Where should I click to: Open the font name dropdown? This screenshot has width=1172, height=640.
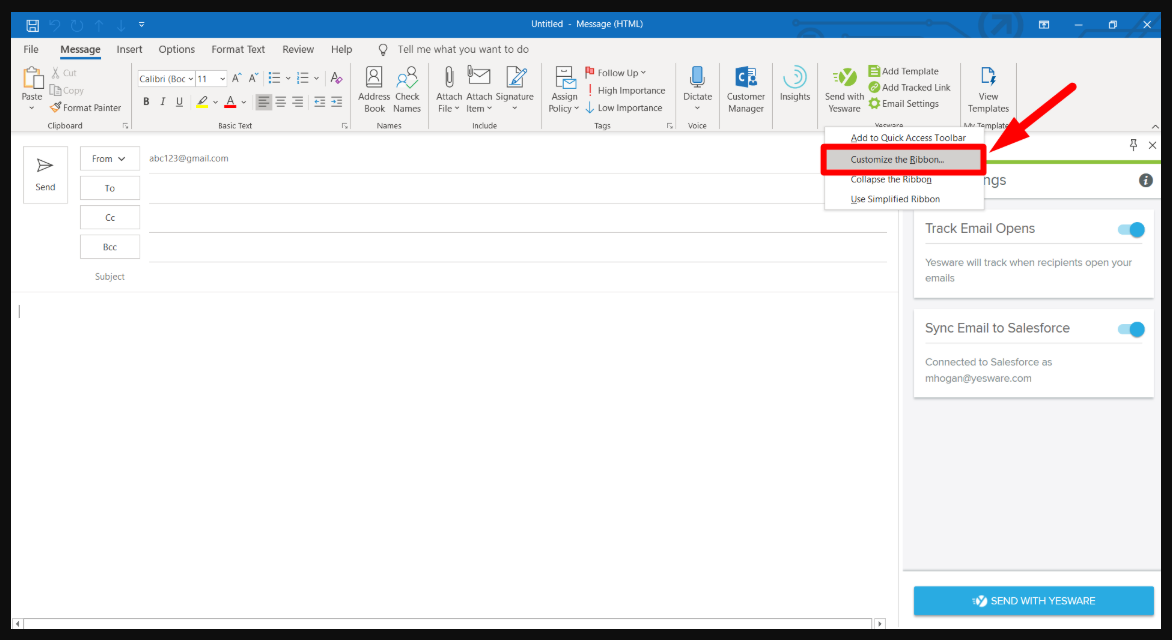pos(191,79)
